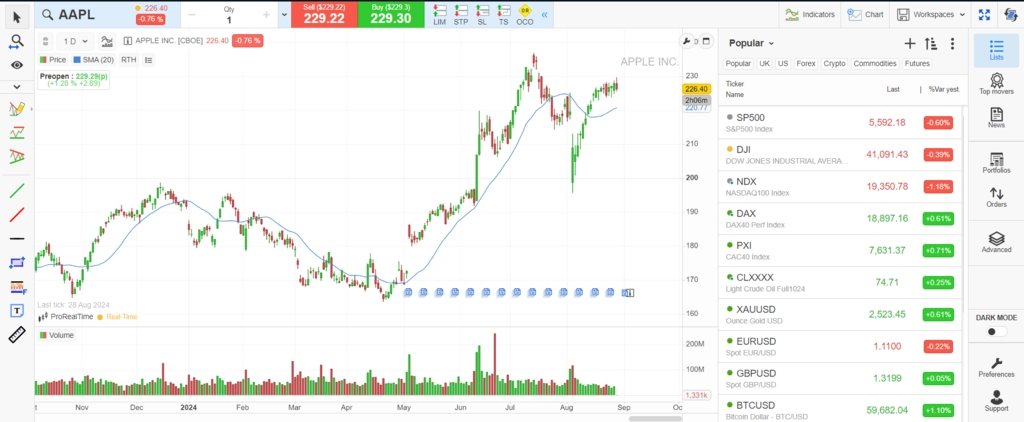
Task: Open the chart indicator settings icon
Action: tap(107, 41)
